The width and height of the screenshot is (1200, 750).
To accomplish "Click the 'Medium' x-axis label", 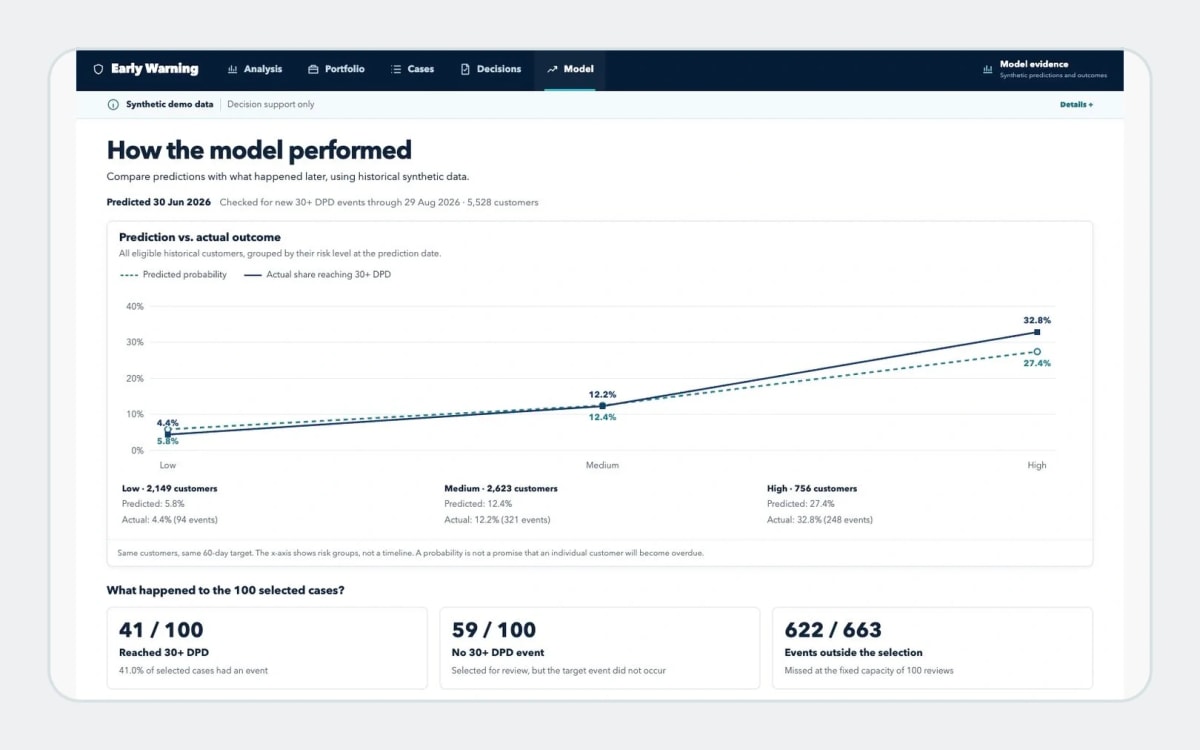I will pos(602,465).
